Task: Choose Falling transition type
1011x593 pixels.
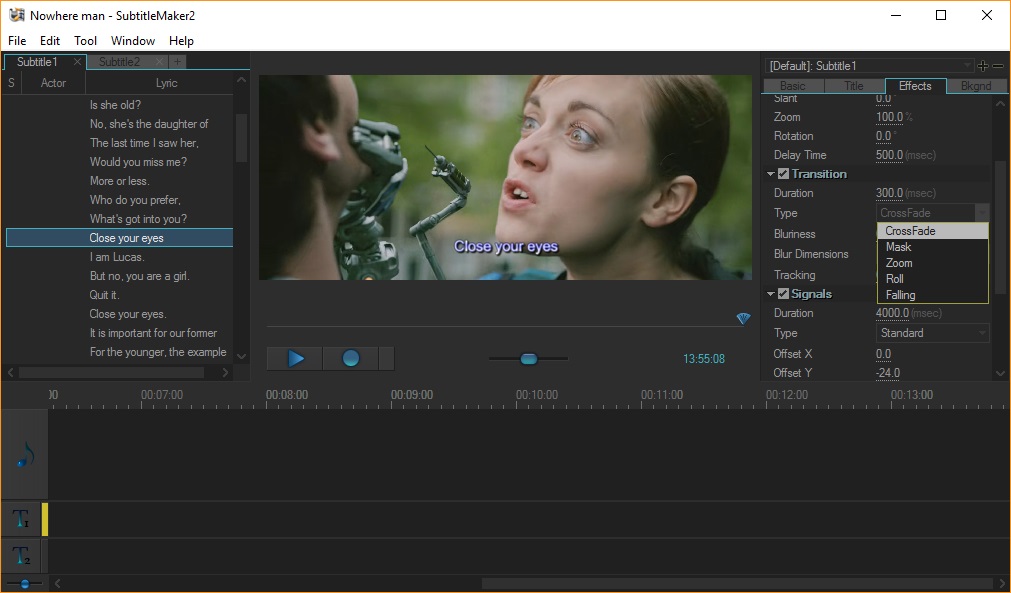Action: pyautogui.click(x=932, y=295)
